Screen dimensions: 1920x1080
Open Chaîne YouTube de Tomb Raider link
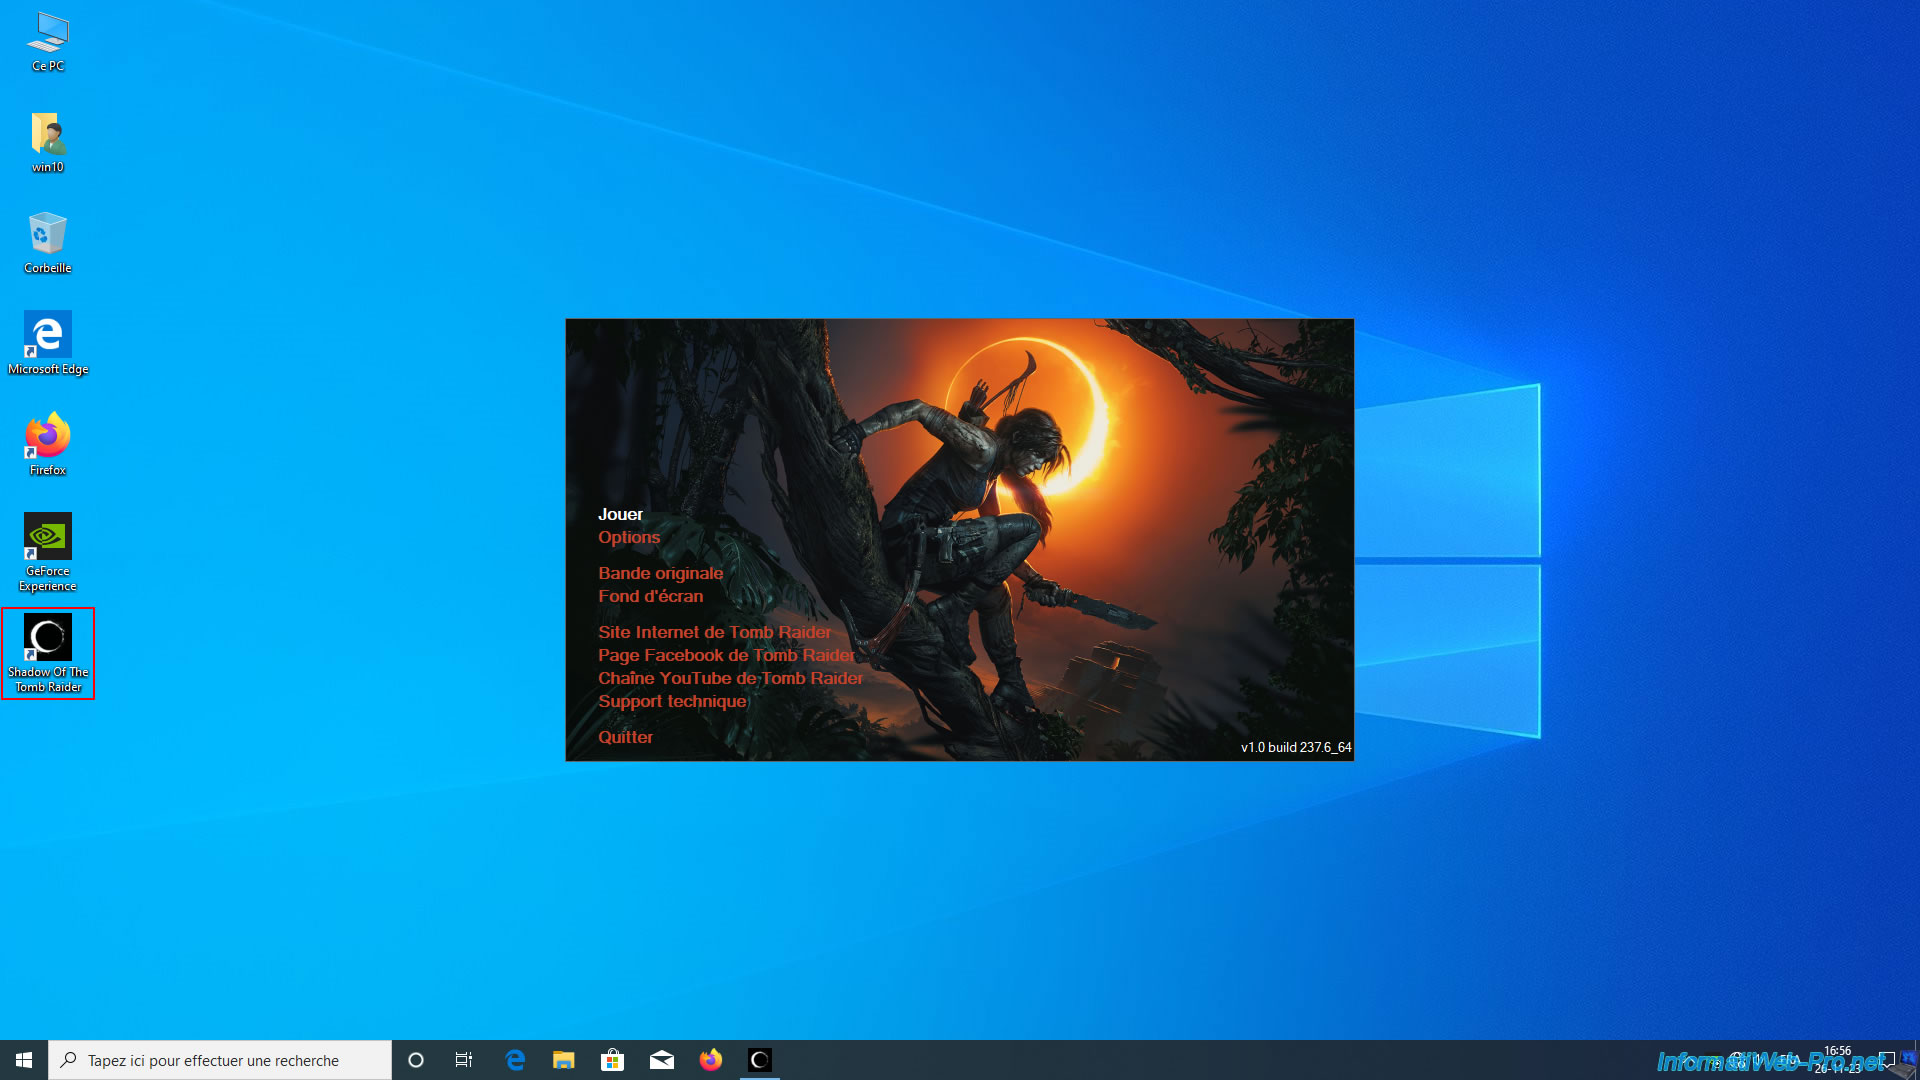pyautogui.click(x=730, y=678)
